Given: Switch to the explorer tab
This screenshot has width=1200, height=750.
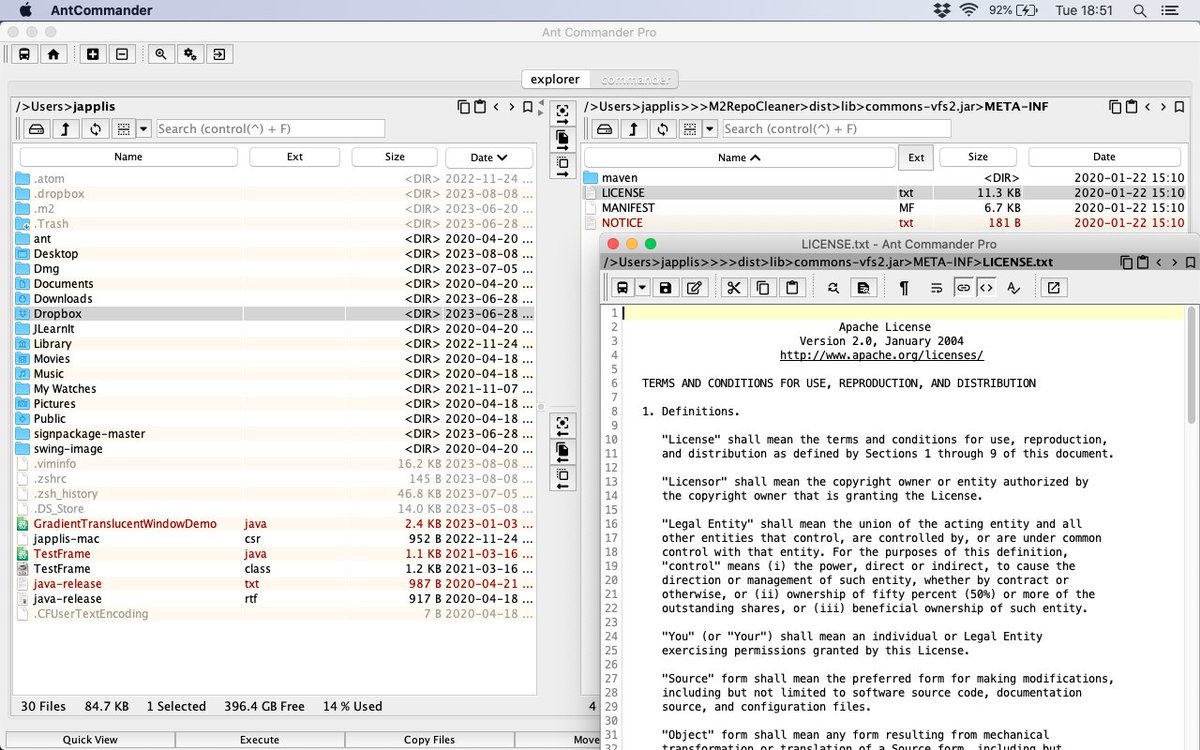Looking at the screenshot, I should (x=555, y=79).
